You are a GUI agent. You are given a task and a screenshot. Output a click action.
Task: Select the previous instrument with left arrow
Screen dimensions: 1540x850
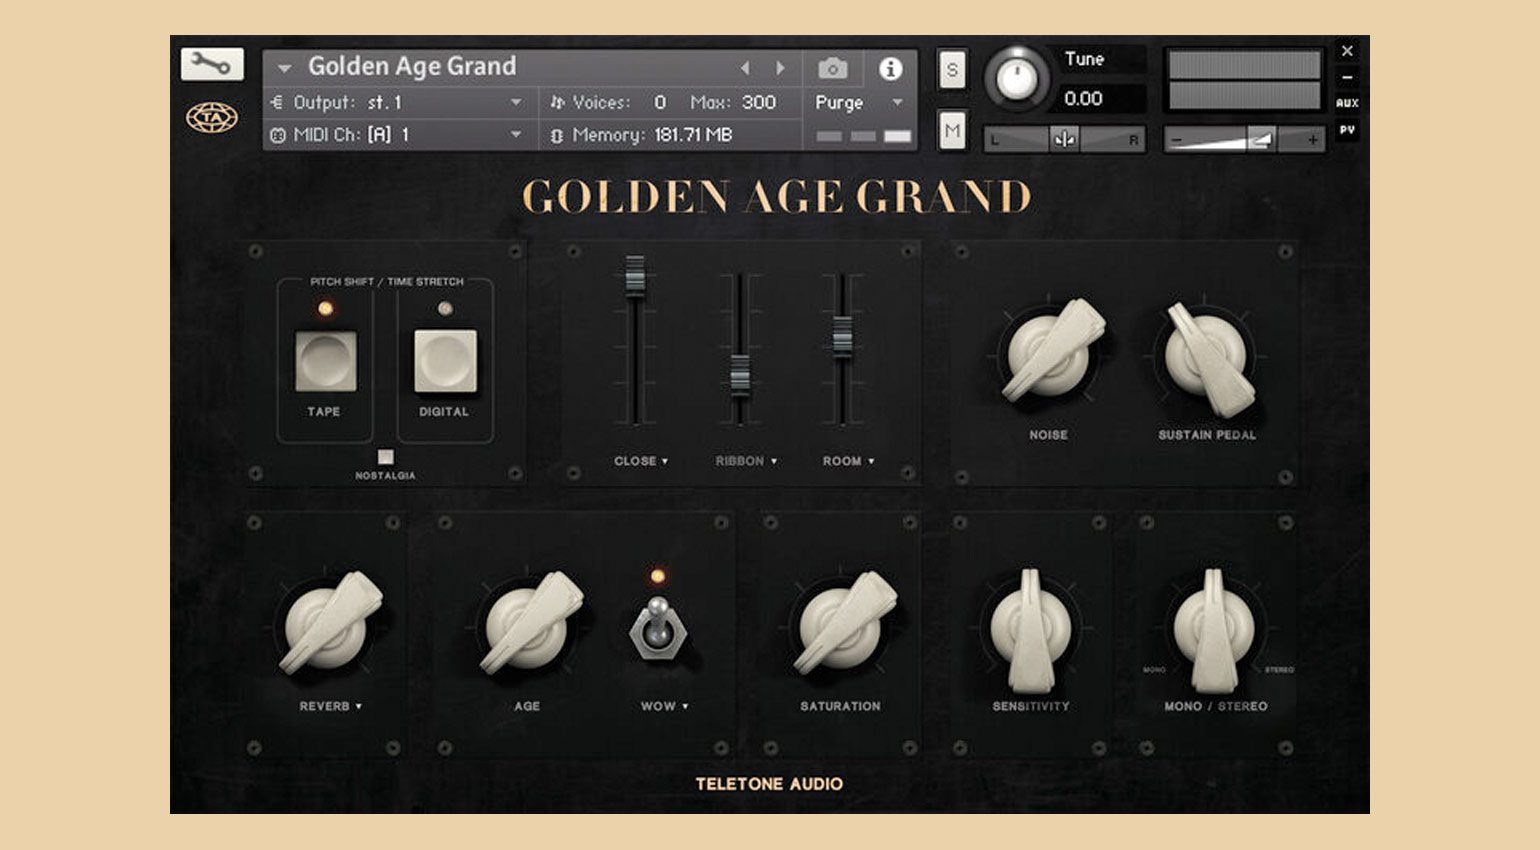745,68
